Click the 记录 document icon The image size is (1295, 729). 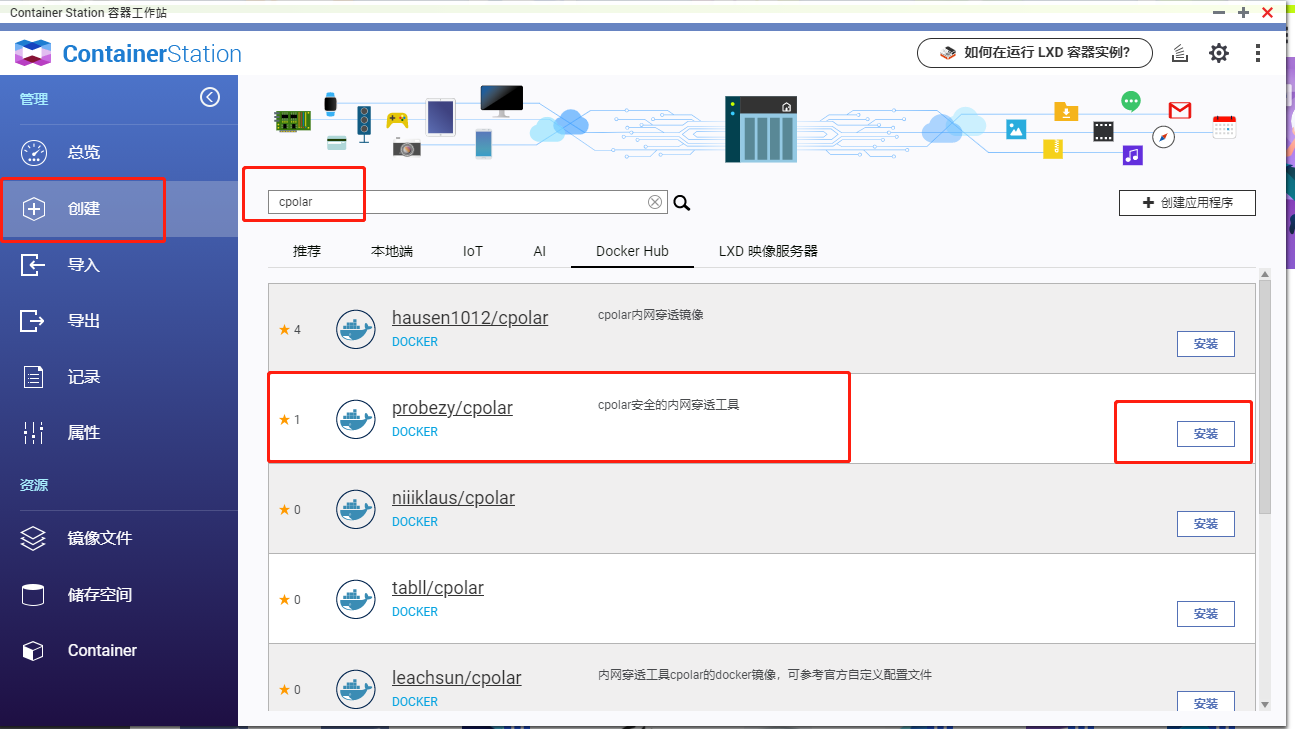(34, 377)
